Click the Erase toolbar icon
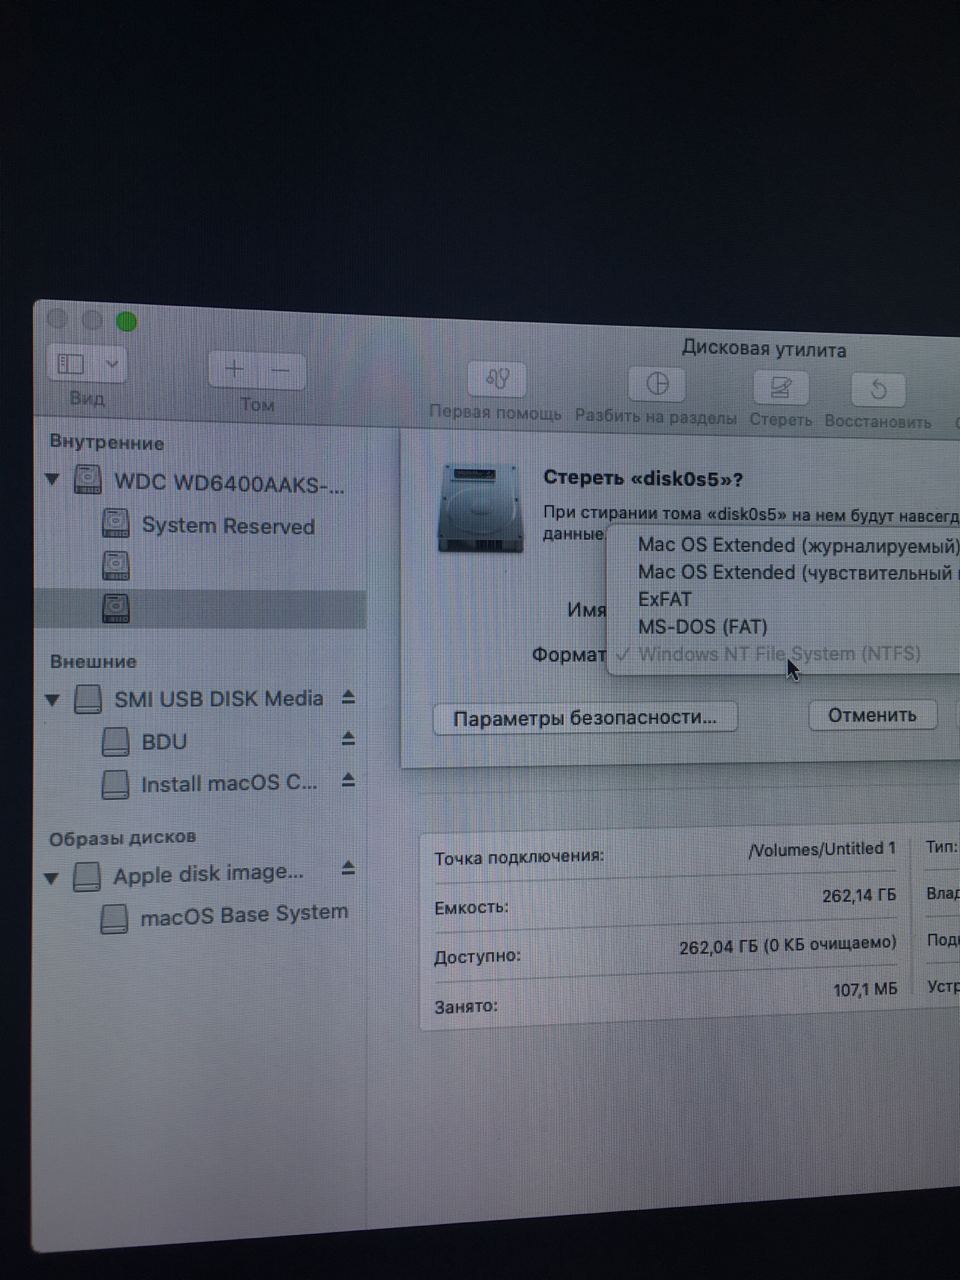960x1280 pixels. point(780,388)
